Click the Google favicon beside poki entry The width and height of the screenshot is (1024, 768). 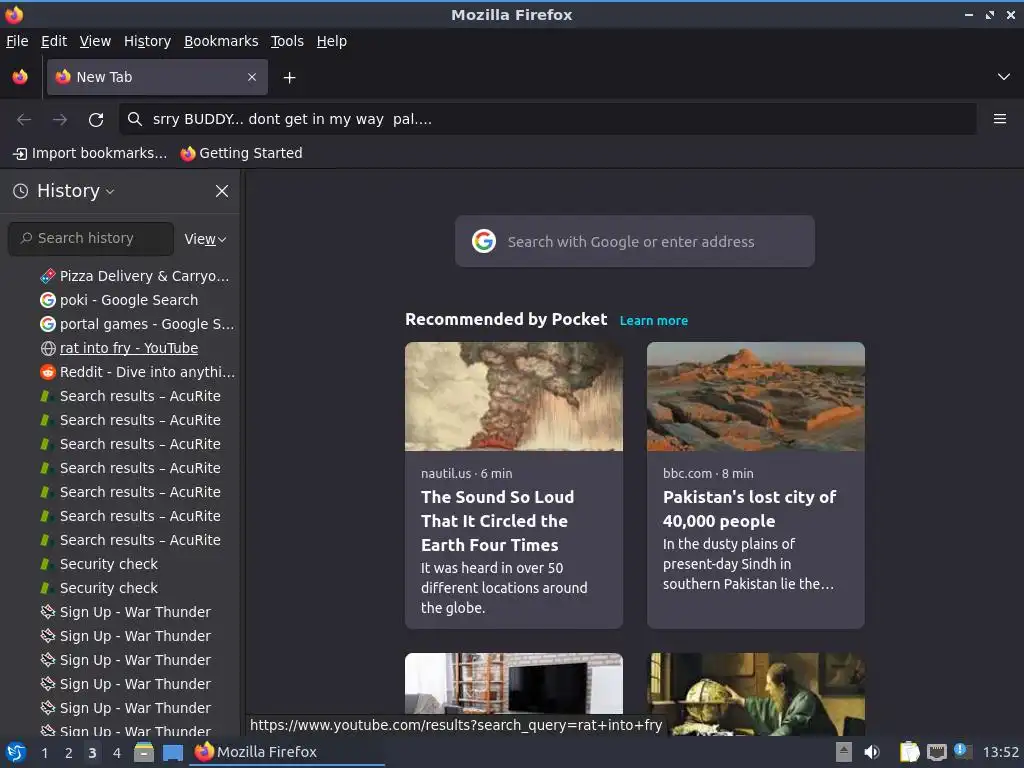coord(48,300)
